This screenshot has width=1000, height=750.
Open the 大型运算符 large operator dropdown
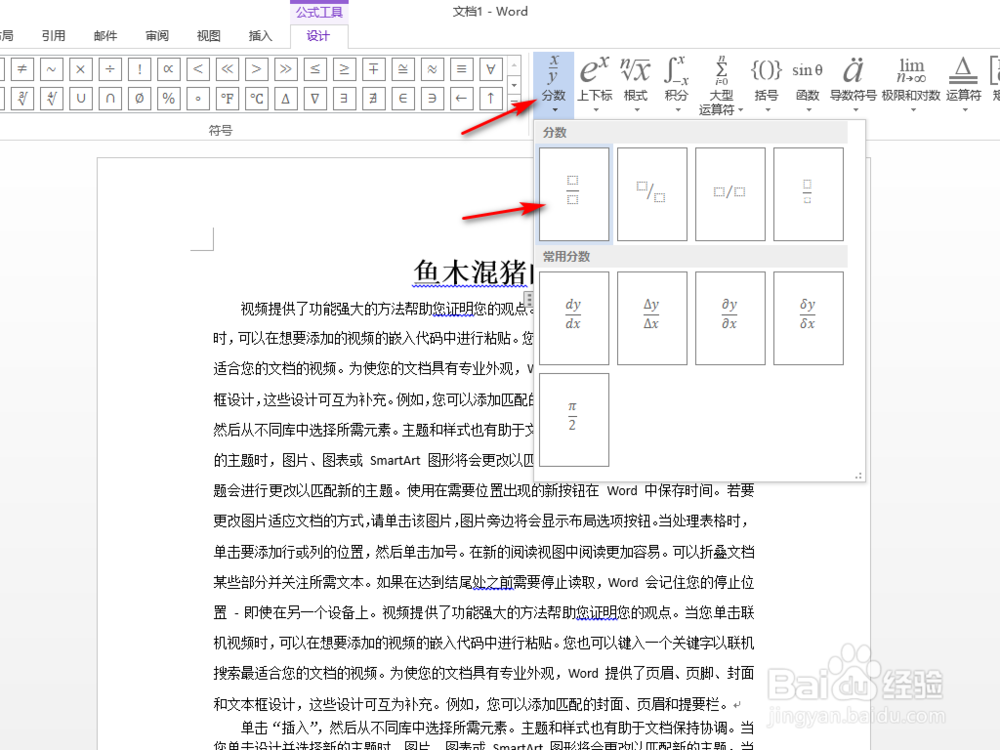pos(721,84)
